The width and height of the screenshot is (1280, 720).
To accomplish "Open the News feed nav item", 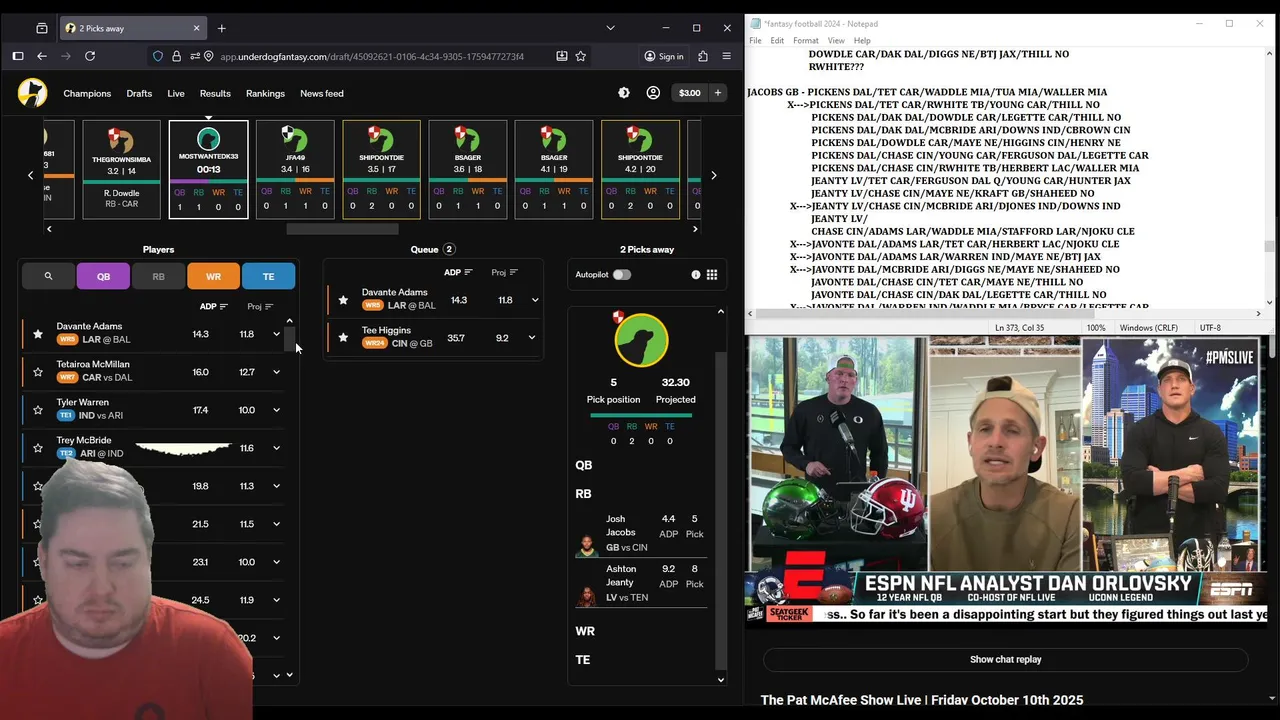I will pyautogui.click(x=322, y=93).
